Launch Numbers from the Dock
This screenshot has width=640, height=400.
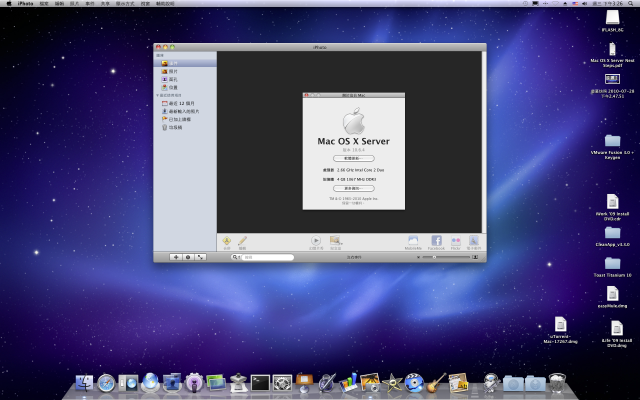348,383
